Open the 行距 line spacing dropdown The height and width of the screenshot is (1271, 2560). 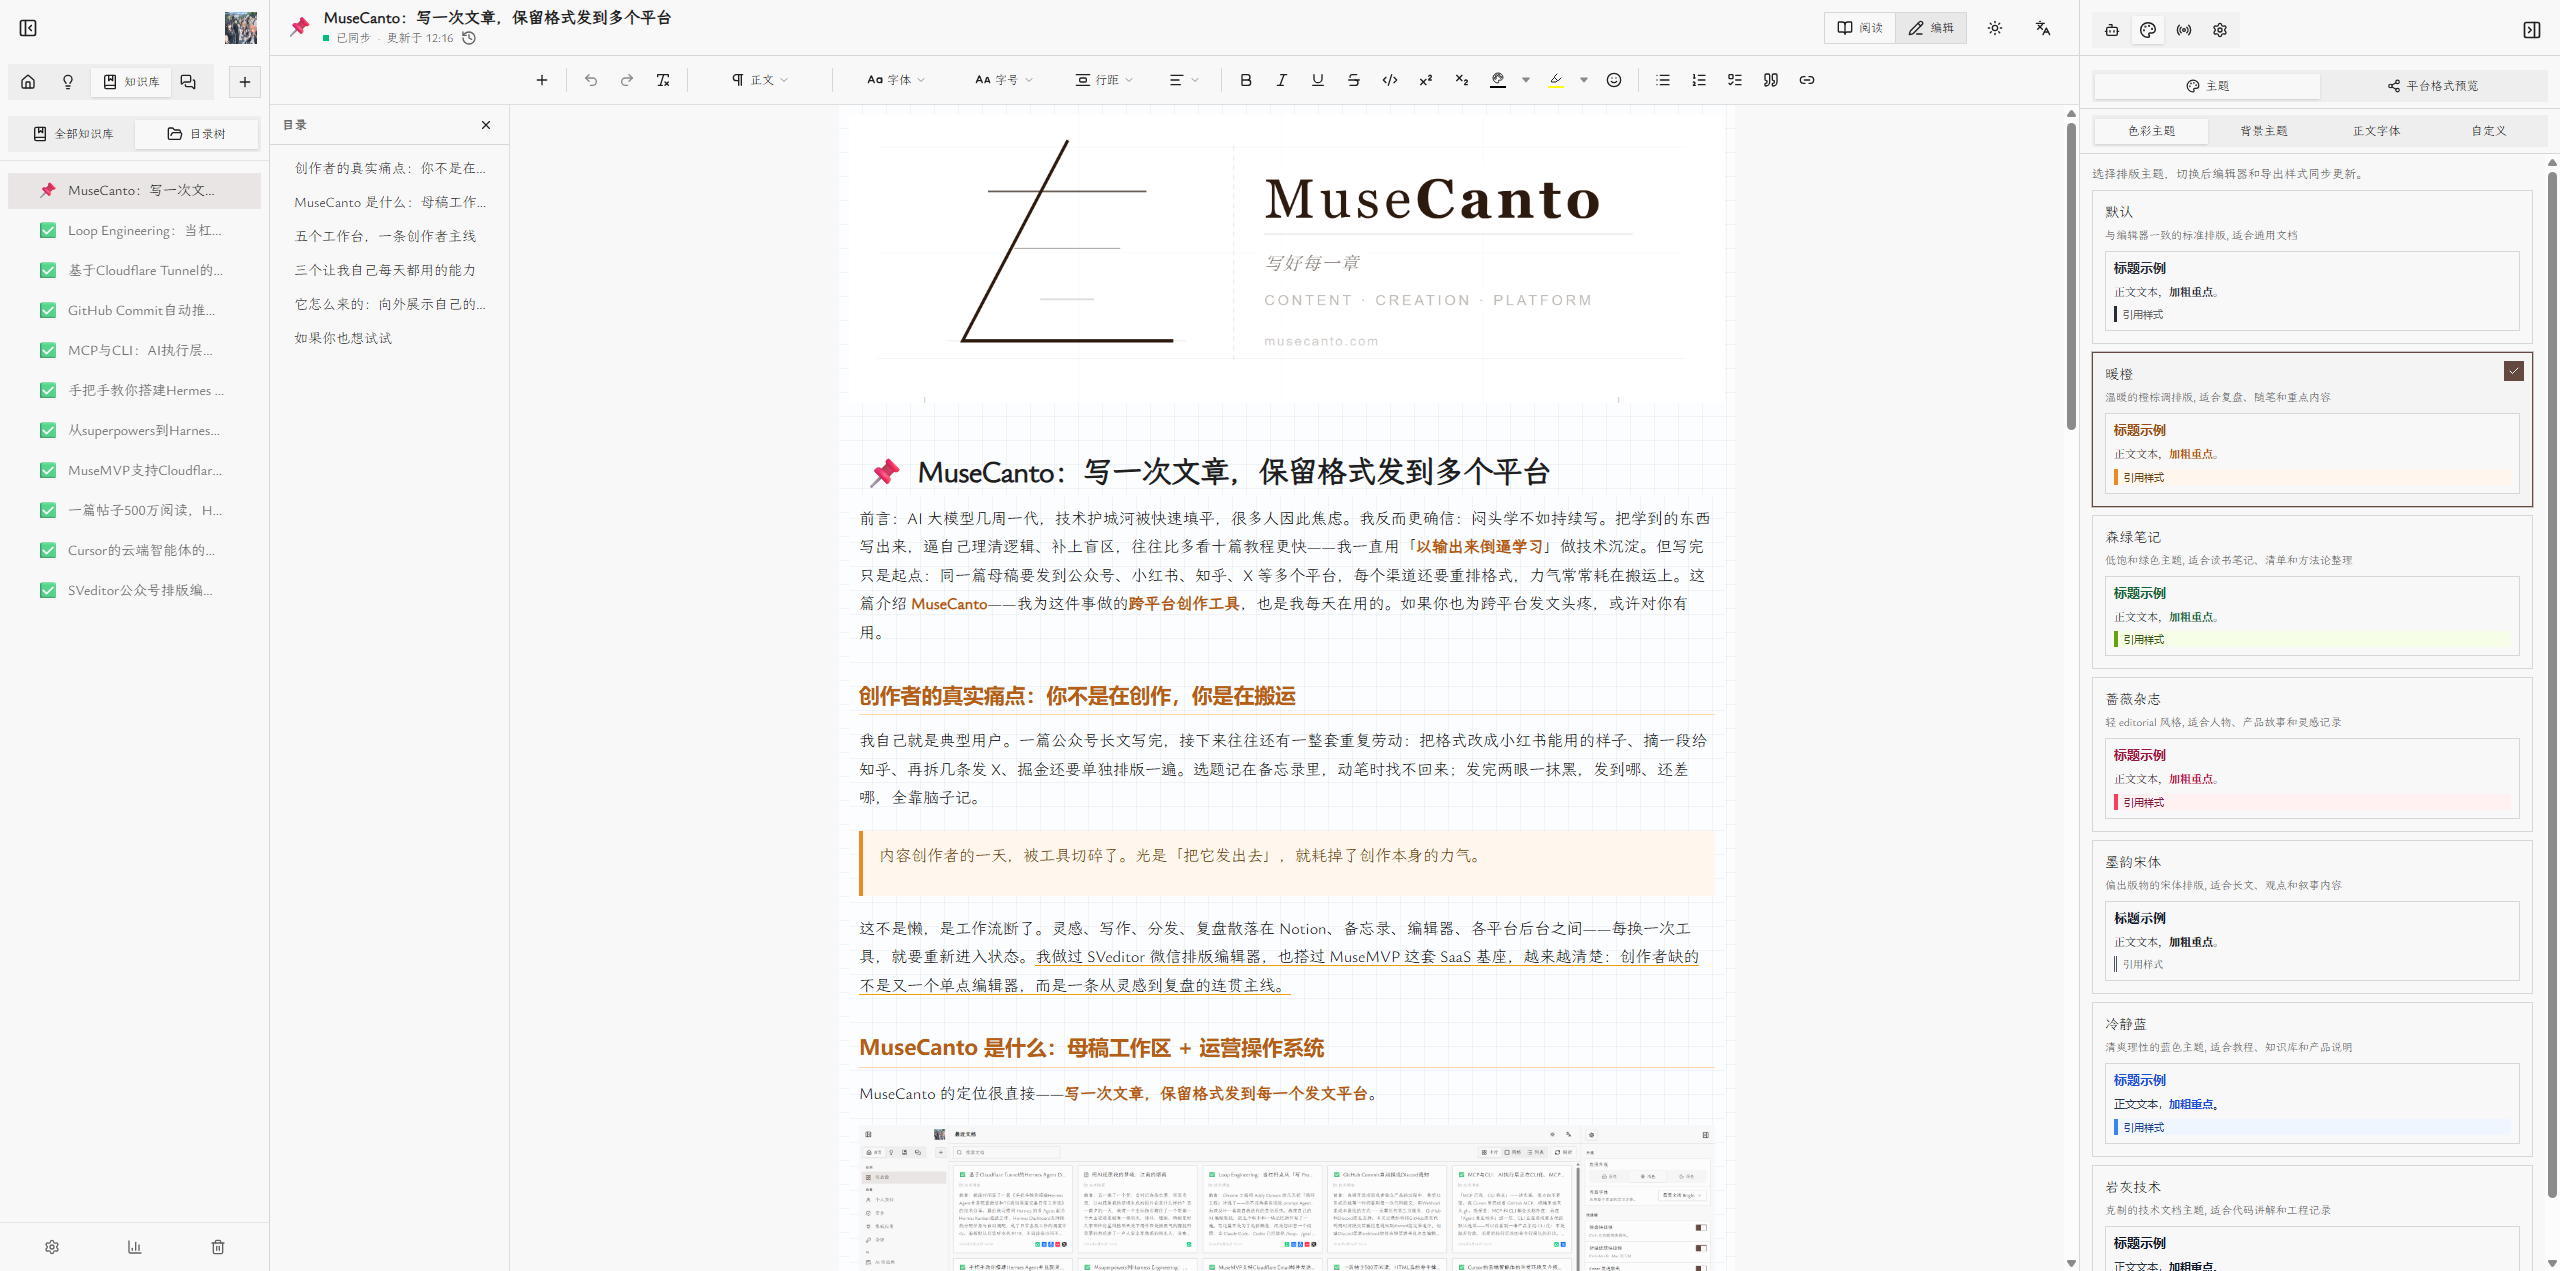coord(1104,80)
